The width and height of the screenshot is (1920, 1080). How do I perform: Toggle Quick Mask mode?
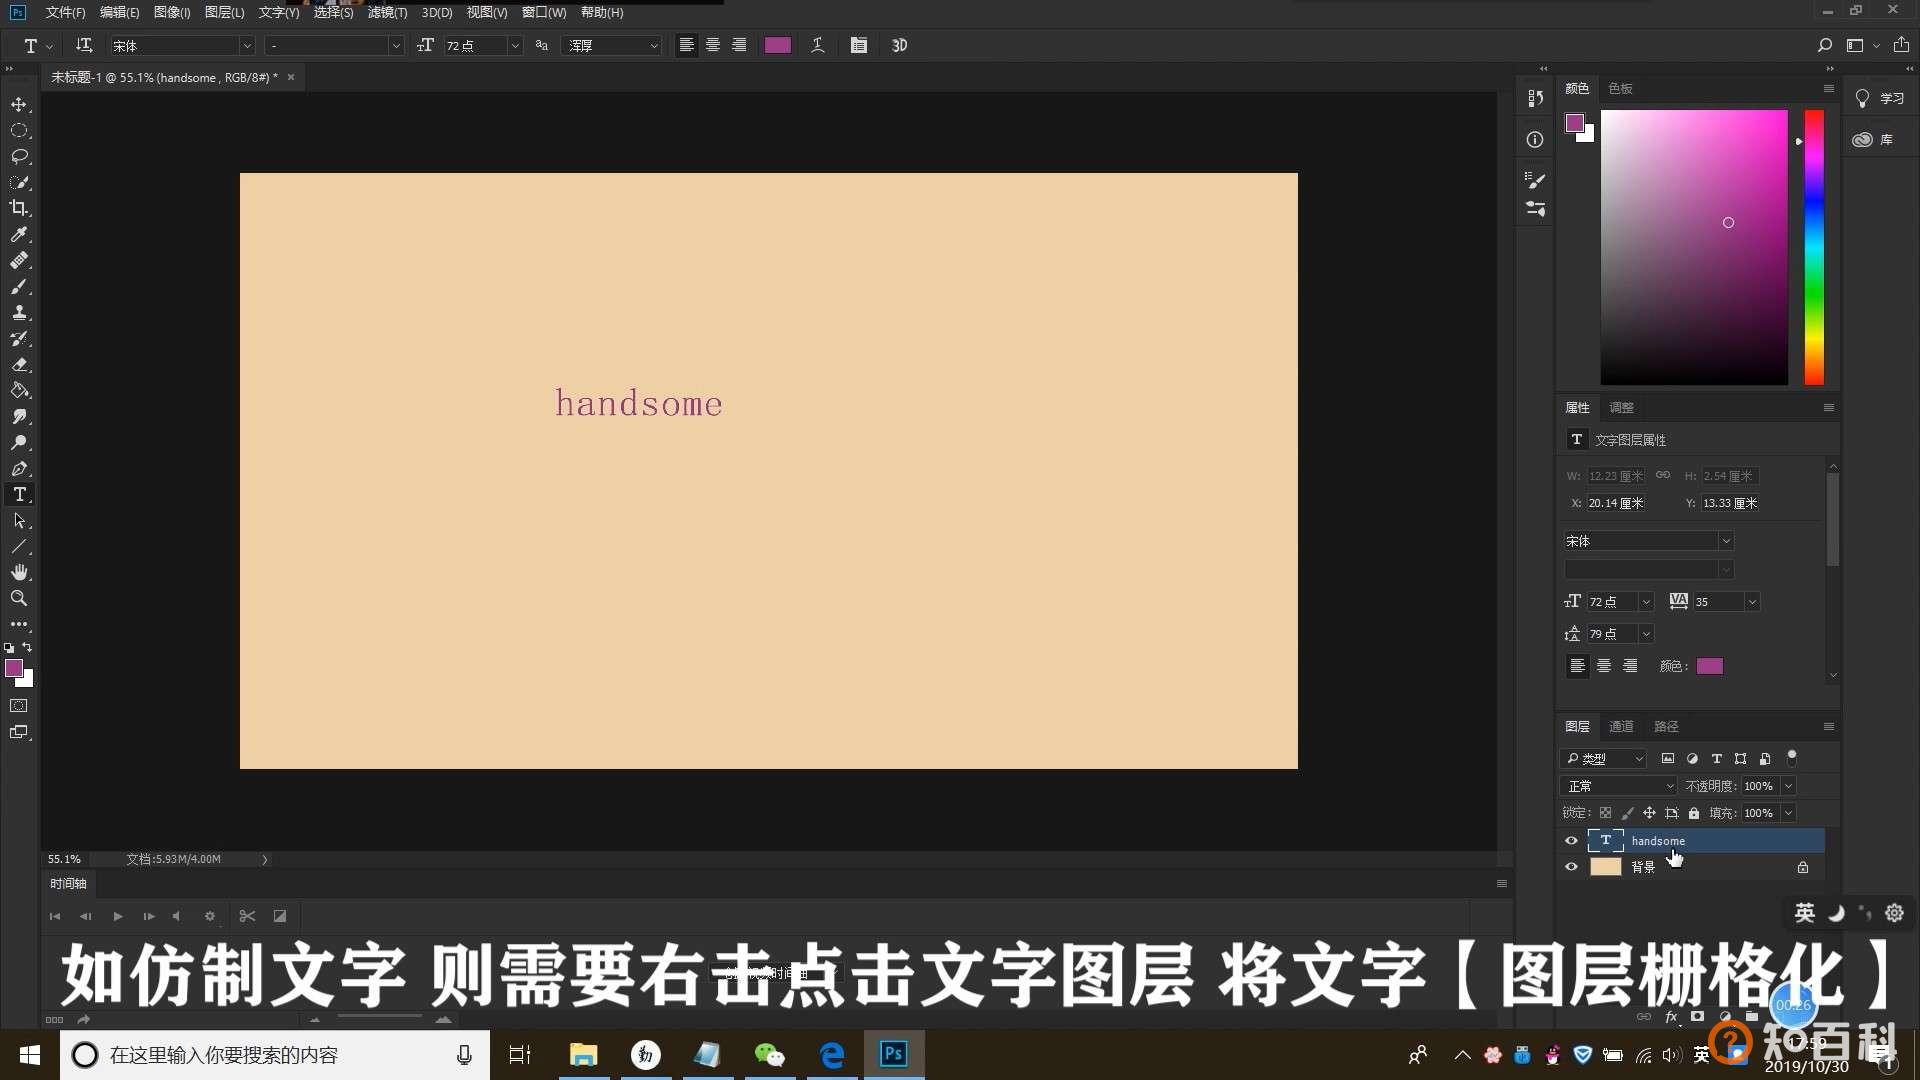19,706
